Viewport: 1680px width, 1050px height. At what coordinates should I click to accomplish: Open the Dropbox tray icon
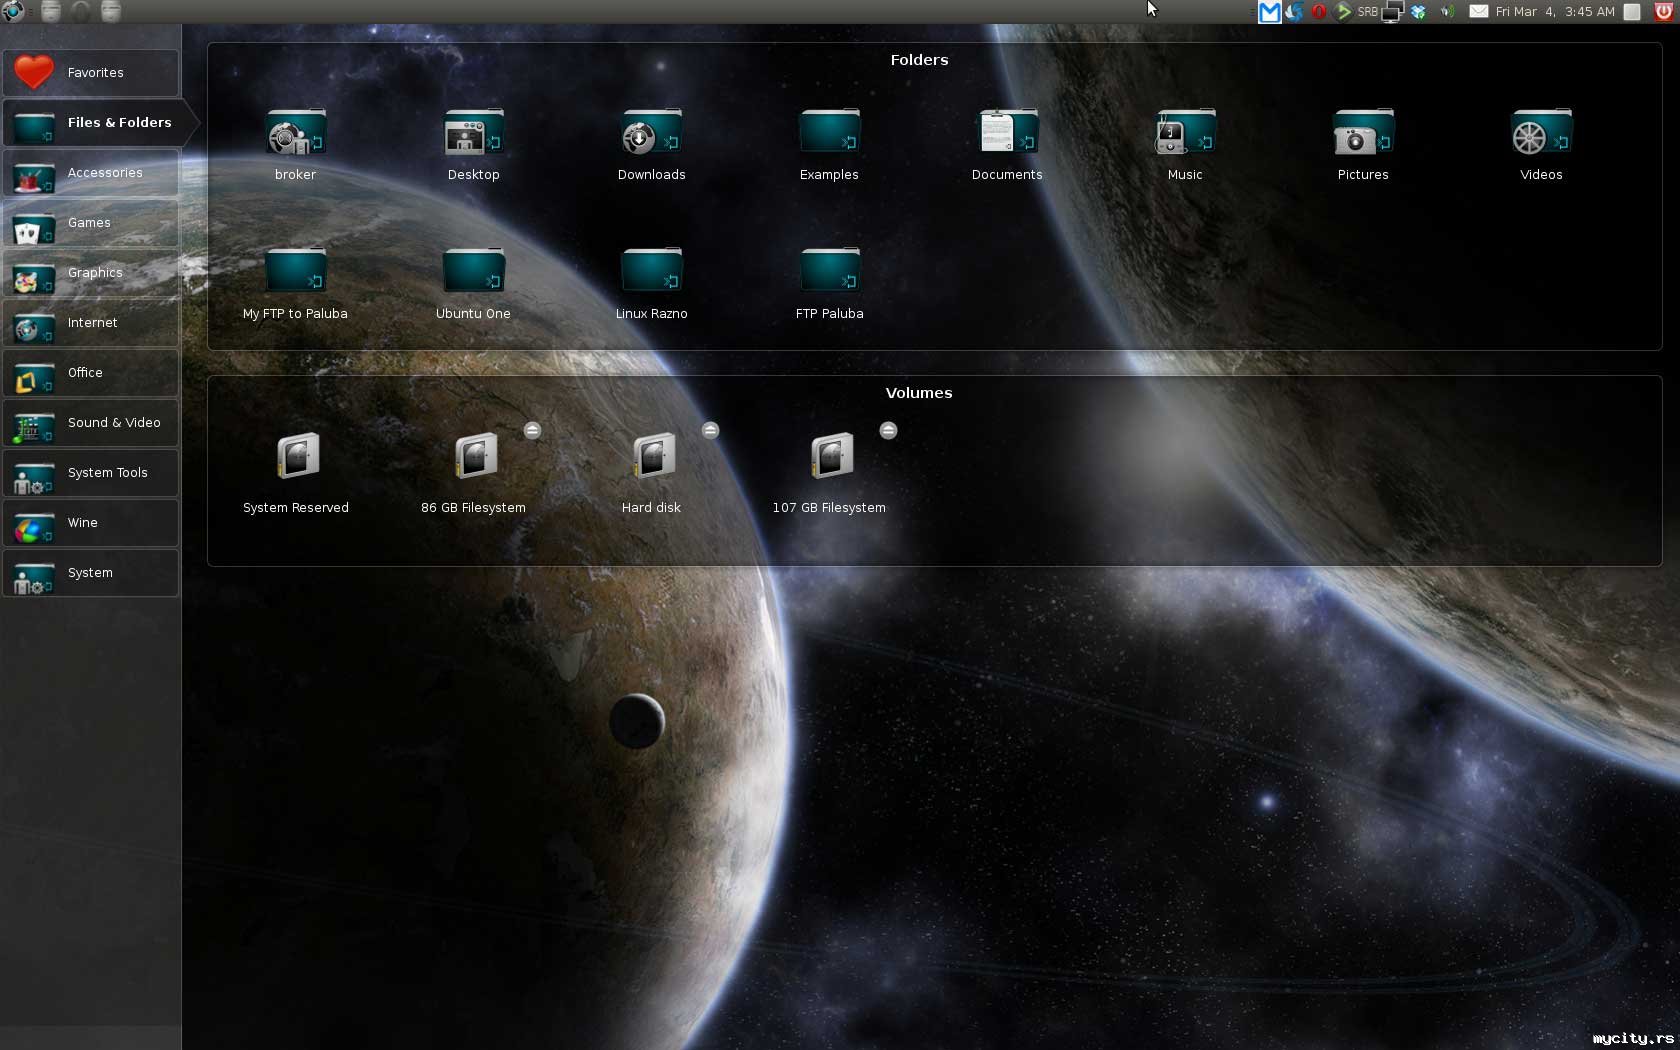tap(1419, 12)
